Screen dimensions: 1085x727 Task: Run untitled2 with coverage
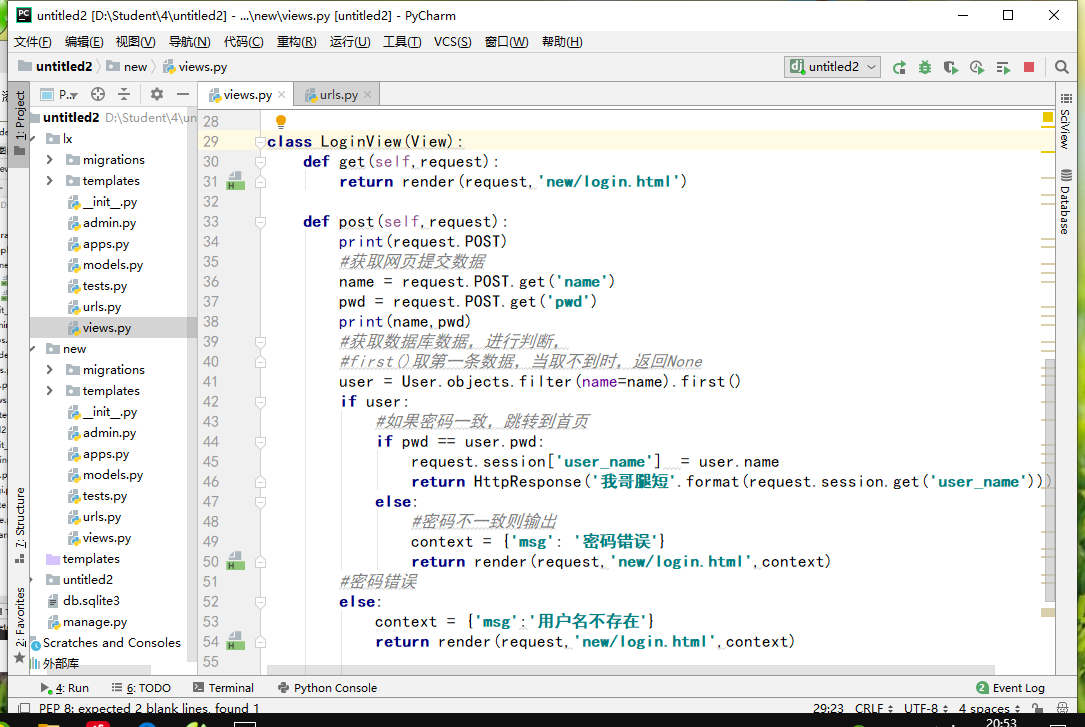point(951,67)
